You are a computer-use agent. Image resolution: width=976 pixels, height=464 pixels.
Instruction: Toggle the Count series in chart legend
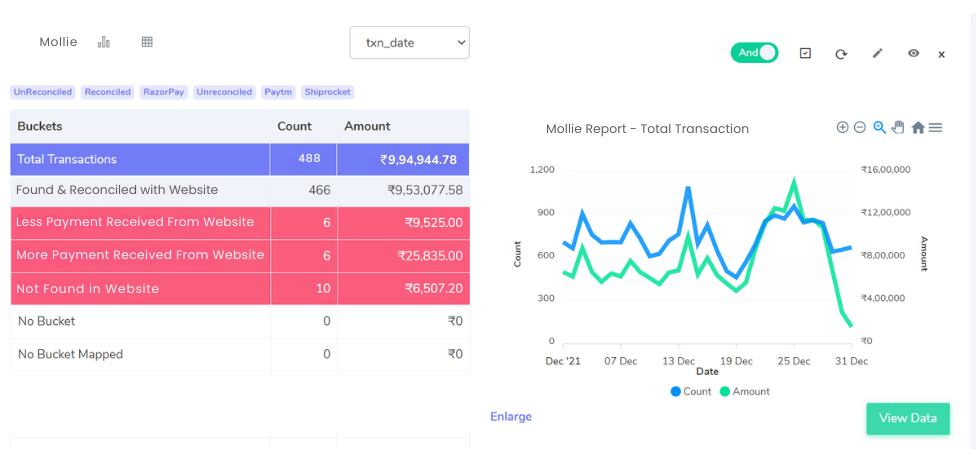coord(691,392)
